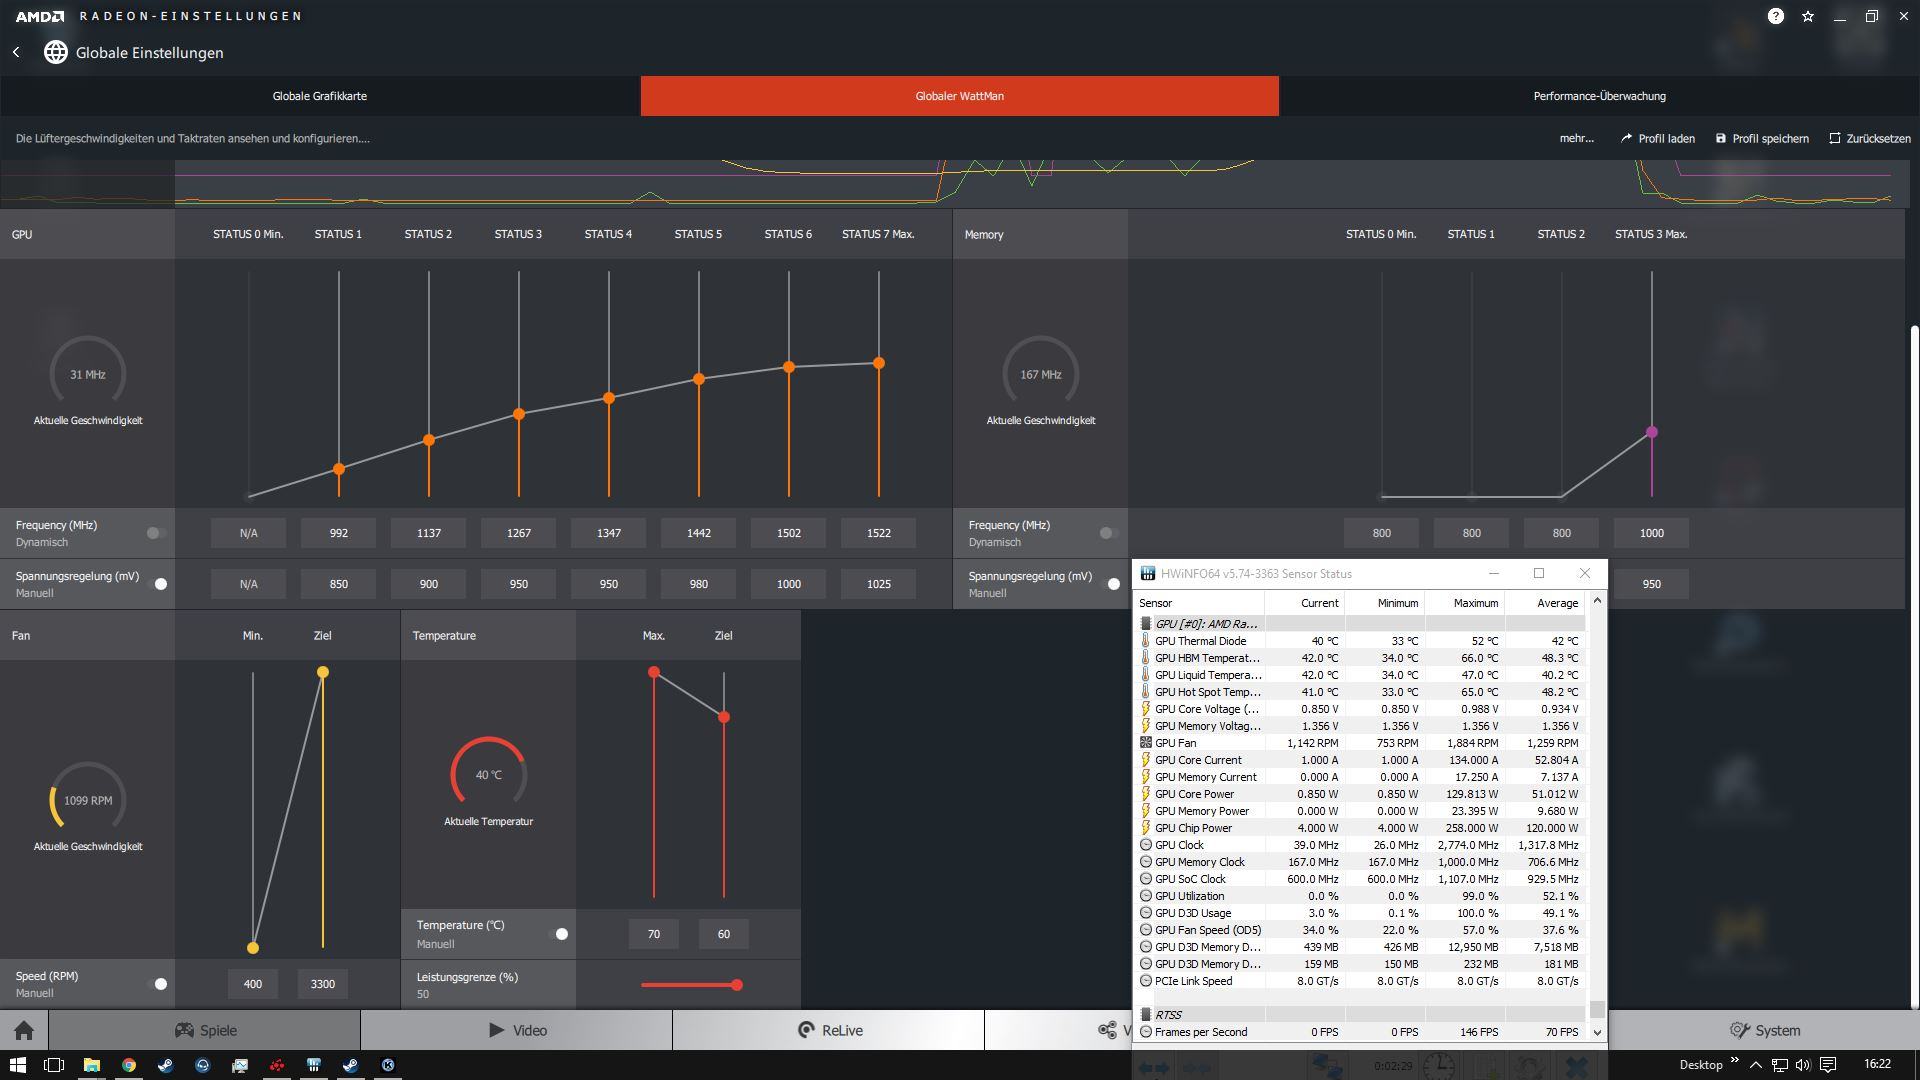
Task: Click the favorites star icon
Action: pyautogui.click(x=1808, y=16)
